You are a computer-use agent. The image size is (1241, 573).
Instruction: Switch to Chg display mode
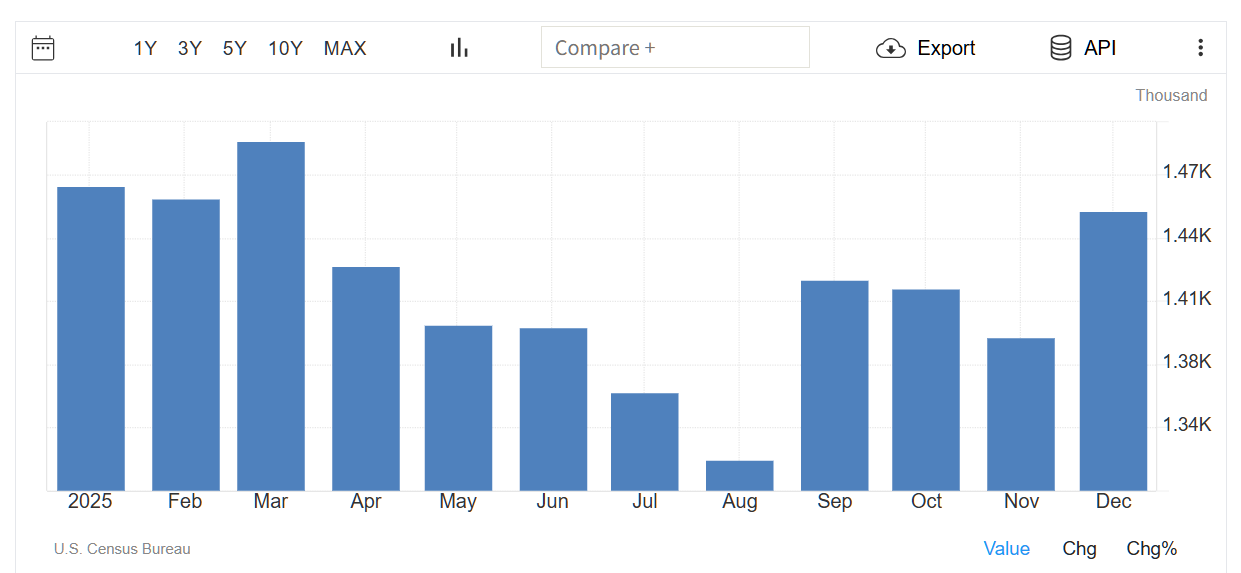(x=1079, y=549)
